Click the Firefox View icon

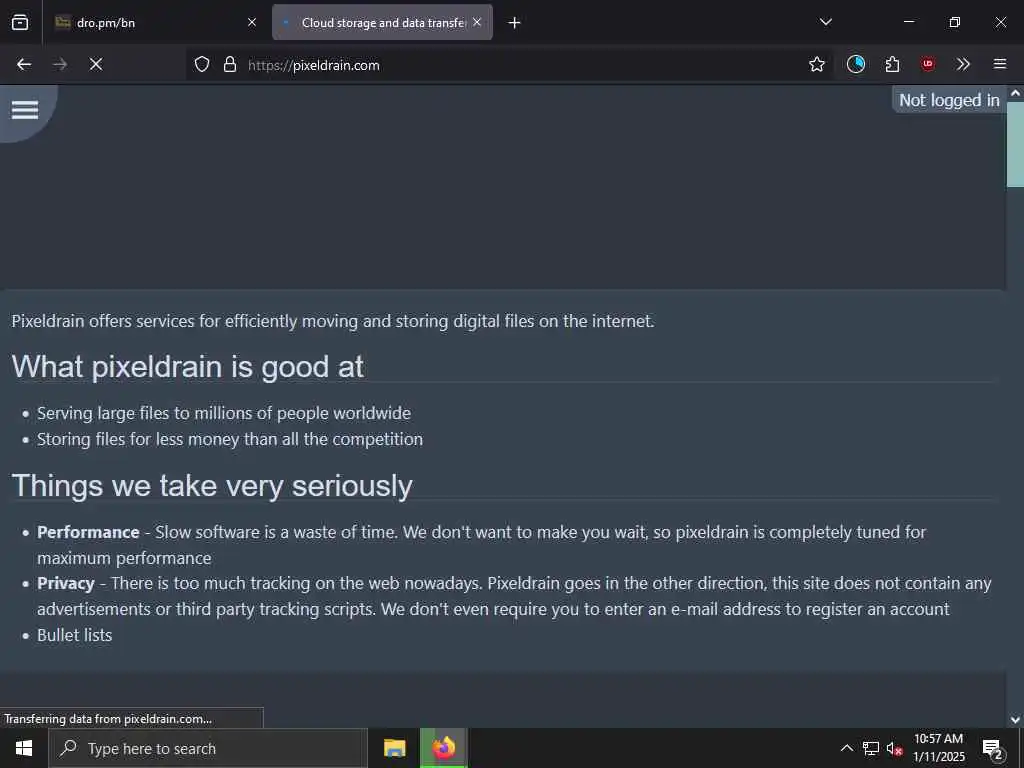click(x=20, y=22)
